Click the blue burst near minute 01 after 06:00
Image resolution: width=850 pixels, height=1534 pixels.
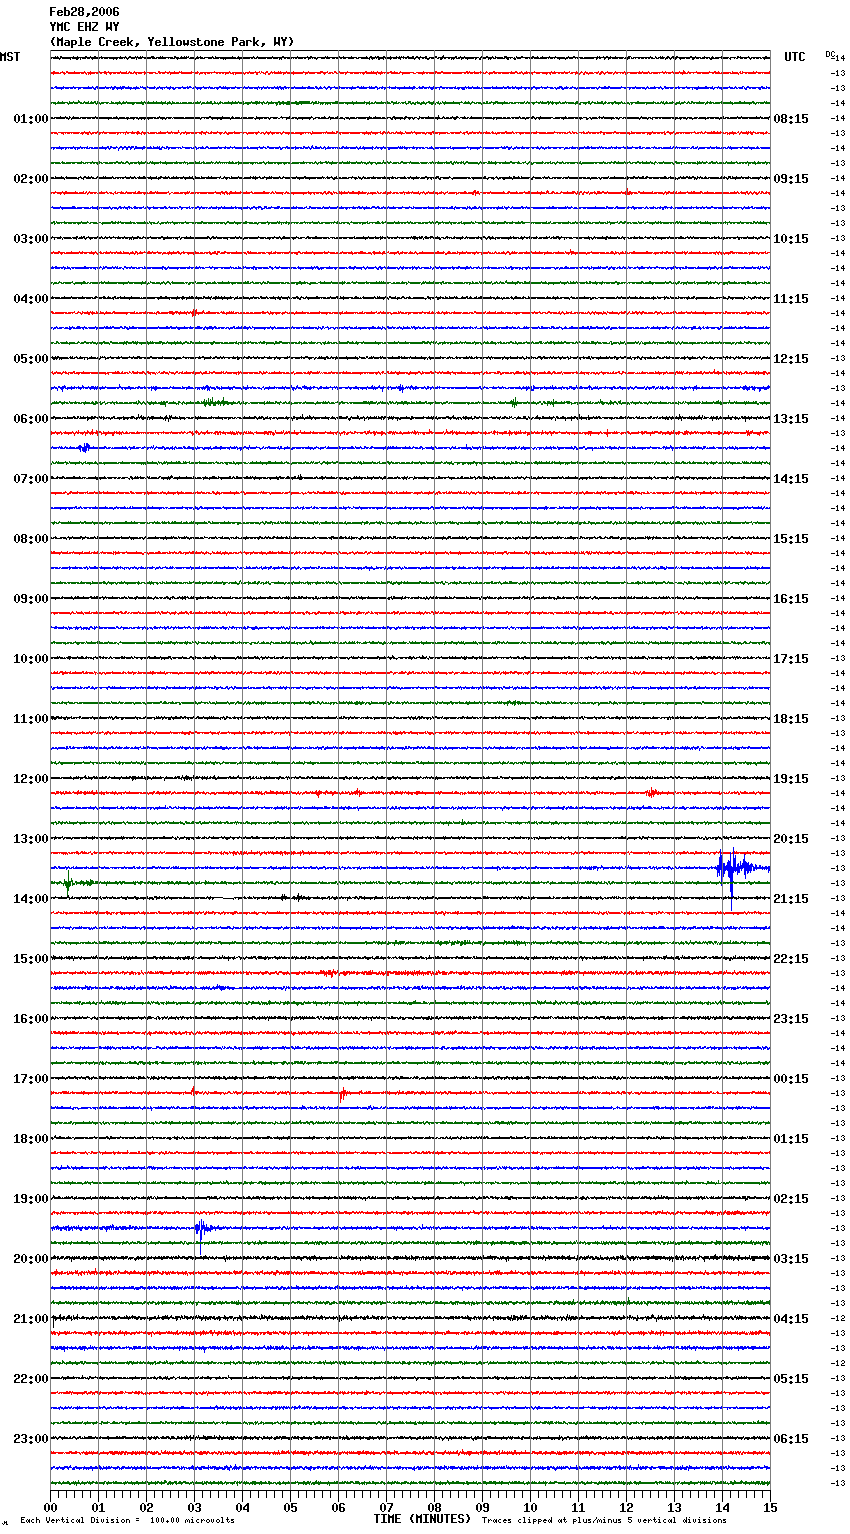[x=84, y=448]
